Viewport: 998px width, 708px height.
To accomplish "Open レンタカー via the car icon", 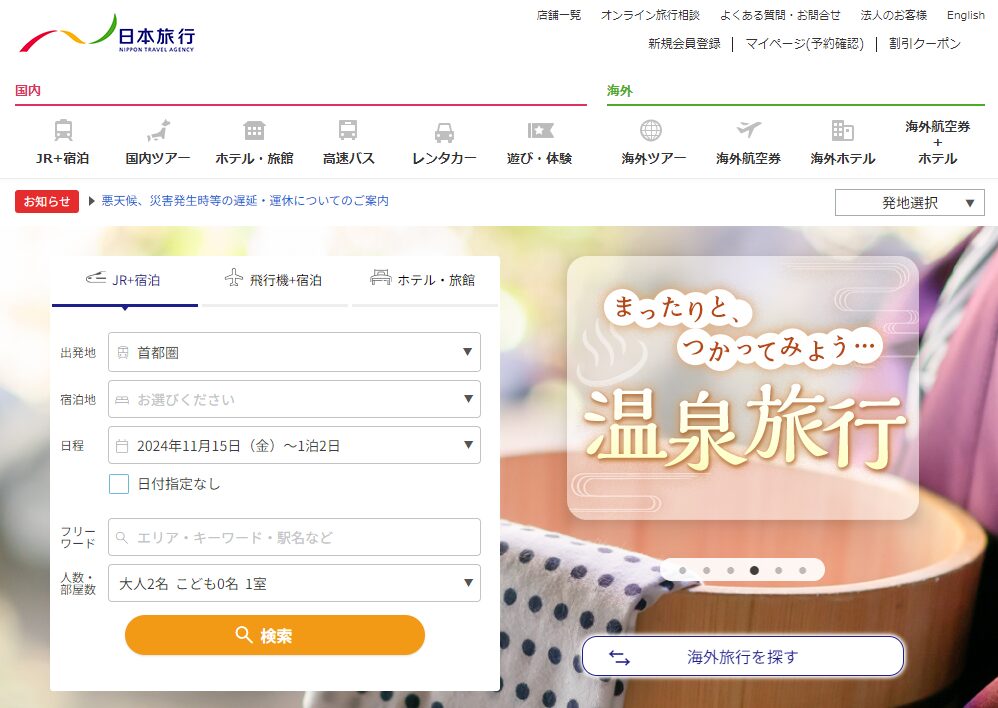I will 444,132.
